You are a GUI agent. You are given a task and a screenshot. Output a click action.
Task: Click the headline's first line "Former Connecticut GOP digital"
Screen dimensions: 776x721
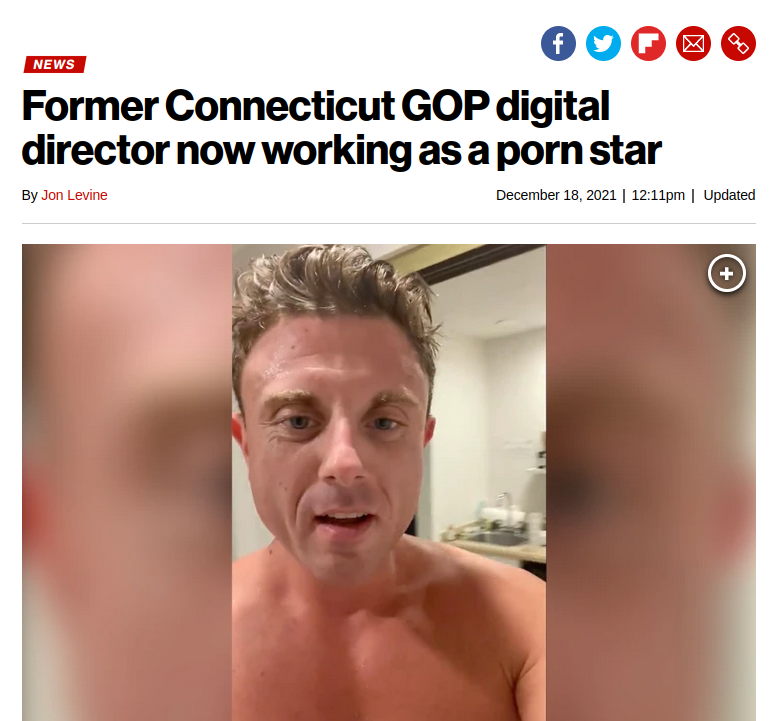coord(316,105)
